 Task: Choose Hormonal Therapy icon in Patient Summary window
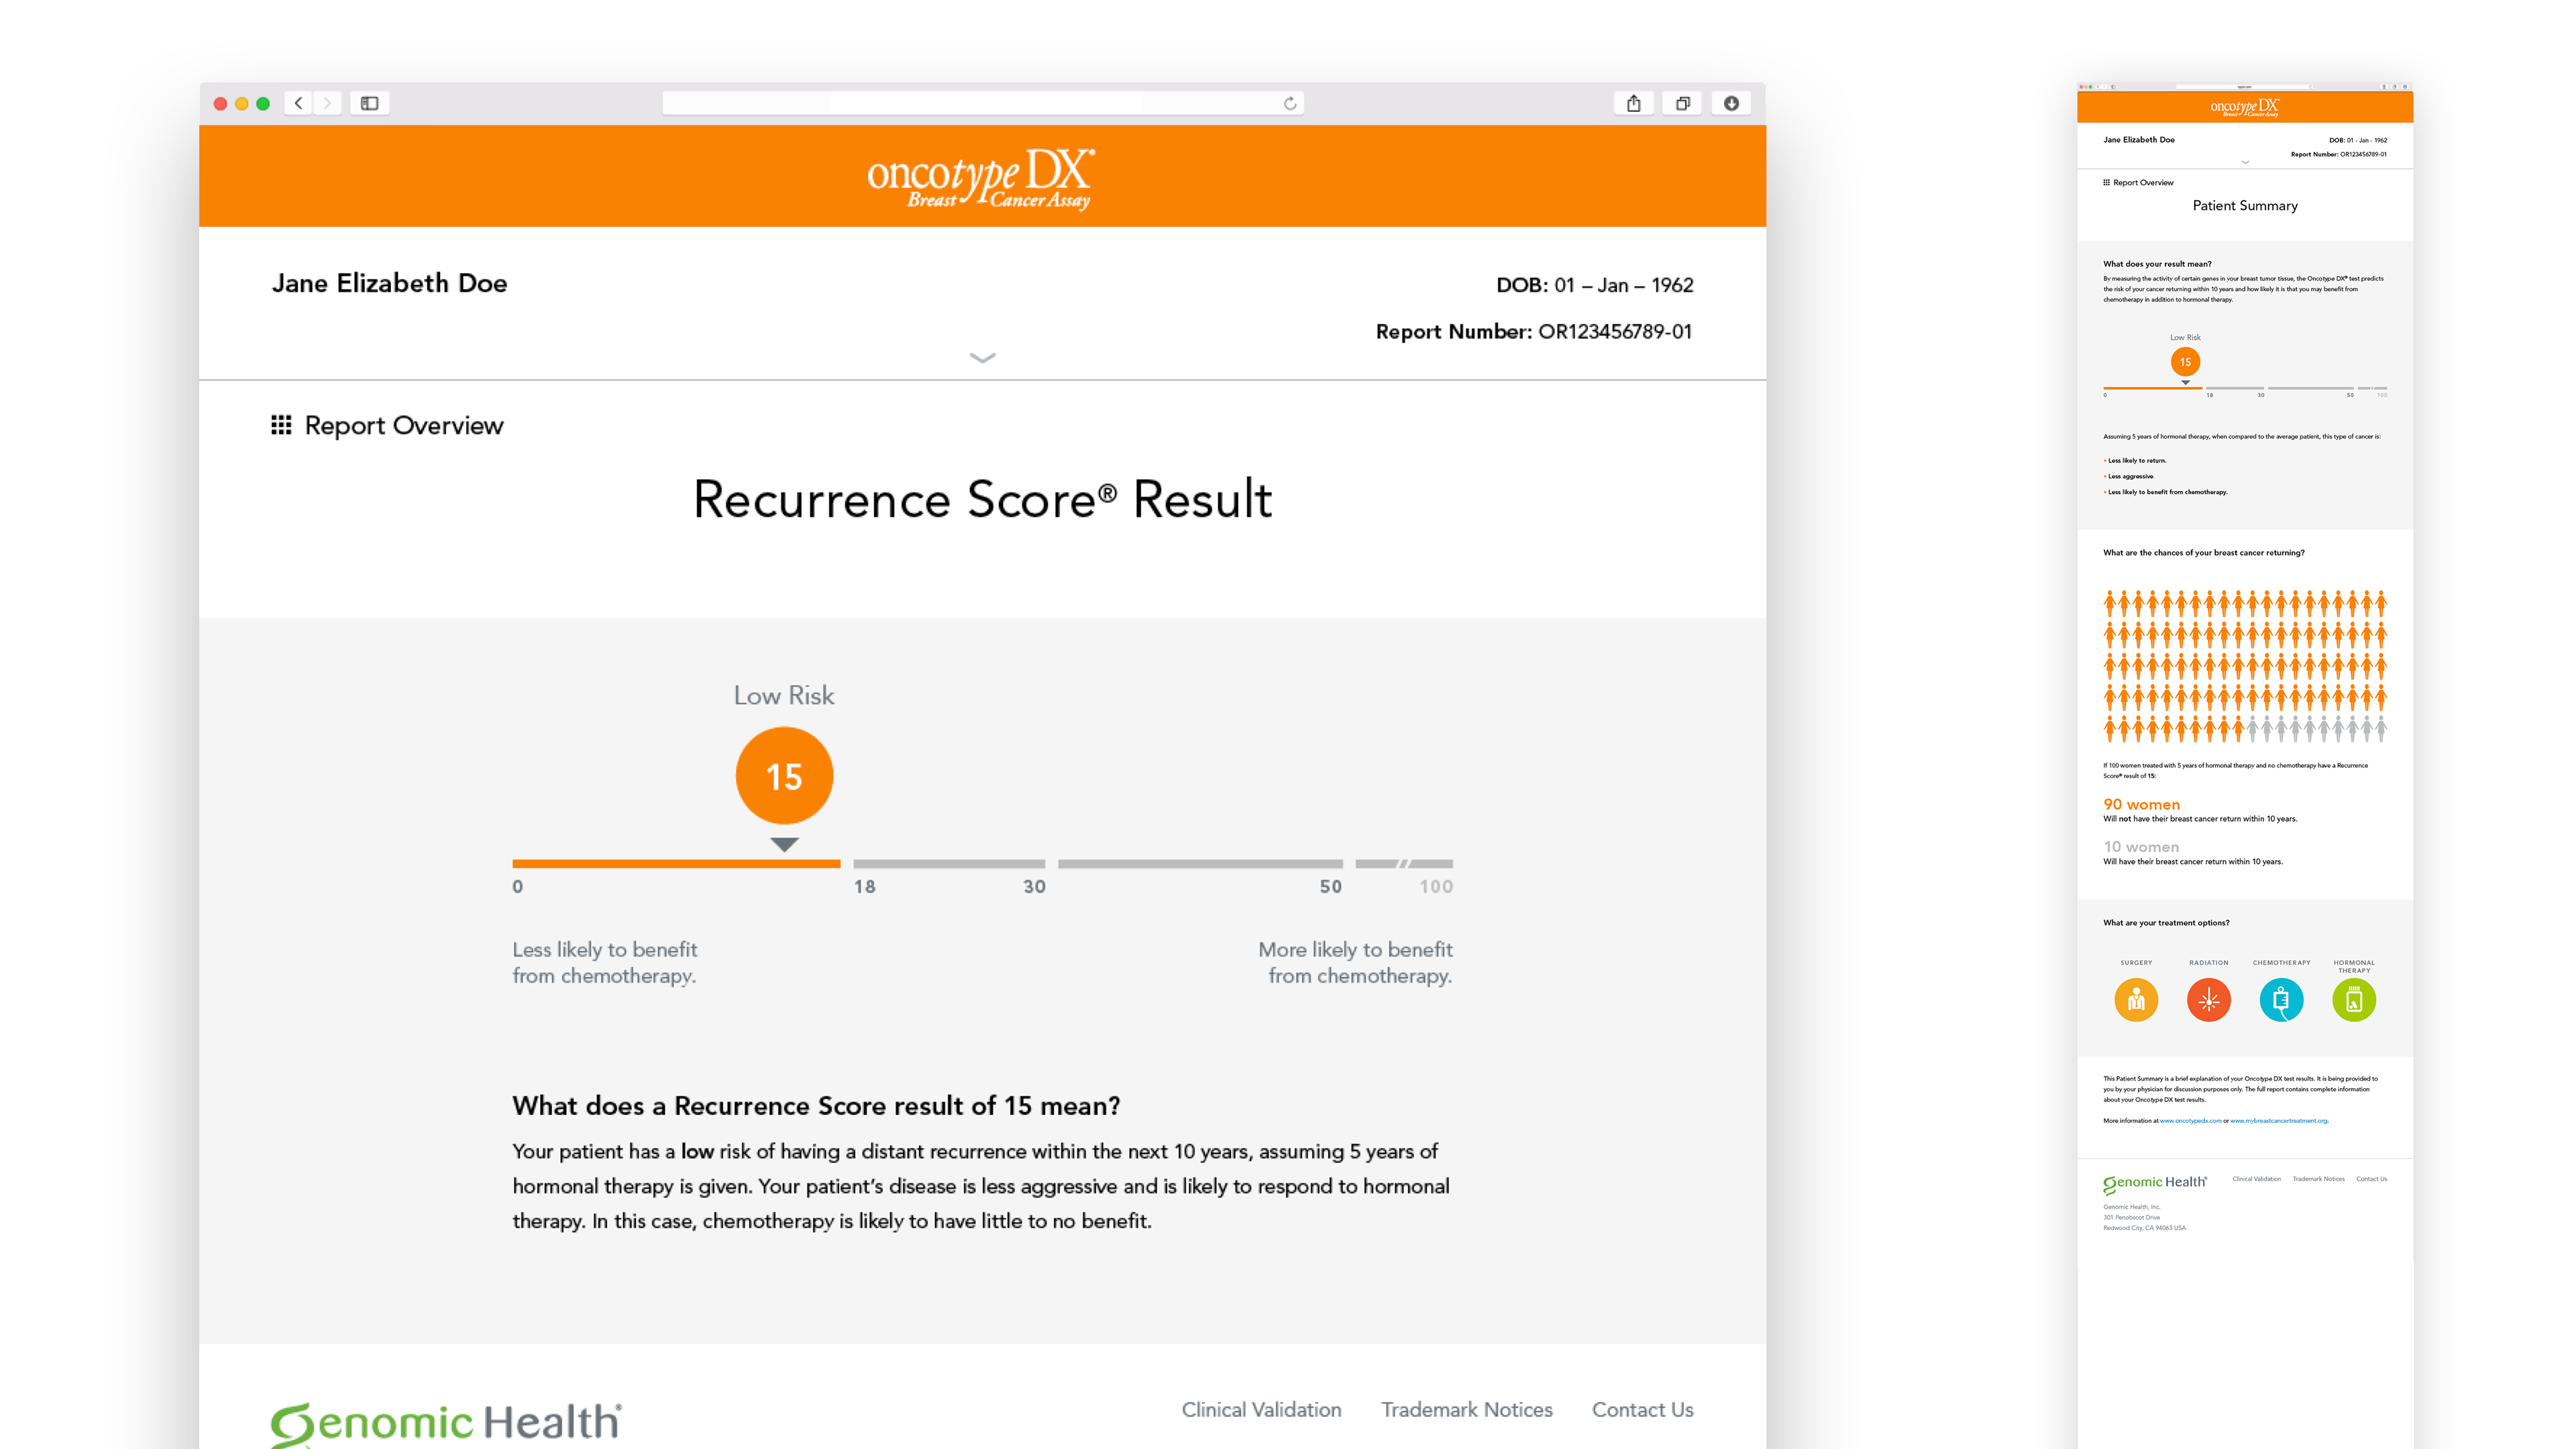2354,1000
